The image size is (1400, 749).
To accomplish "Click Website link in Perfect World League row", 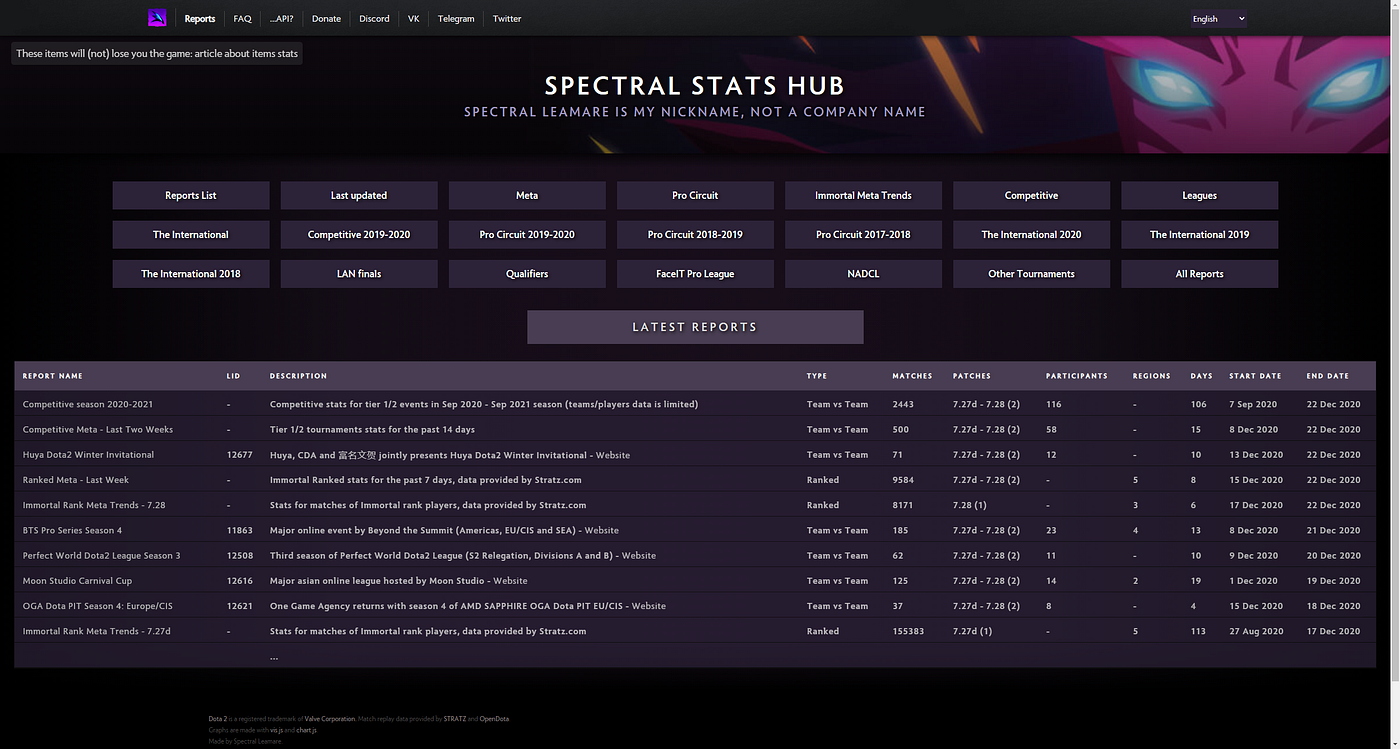I will (639, 555).
